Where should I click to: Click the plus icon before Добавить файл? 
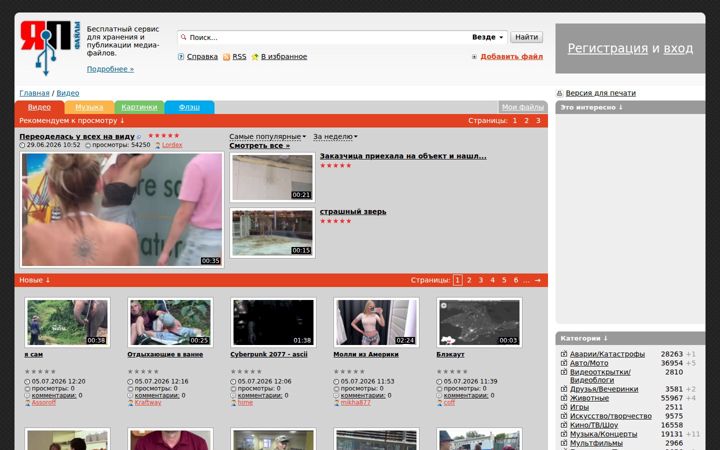474,57
